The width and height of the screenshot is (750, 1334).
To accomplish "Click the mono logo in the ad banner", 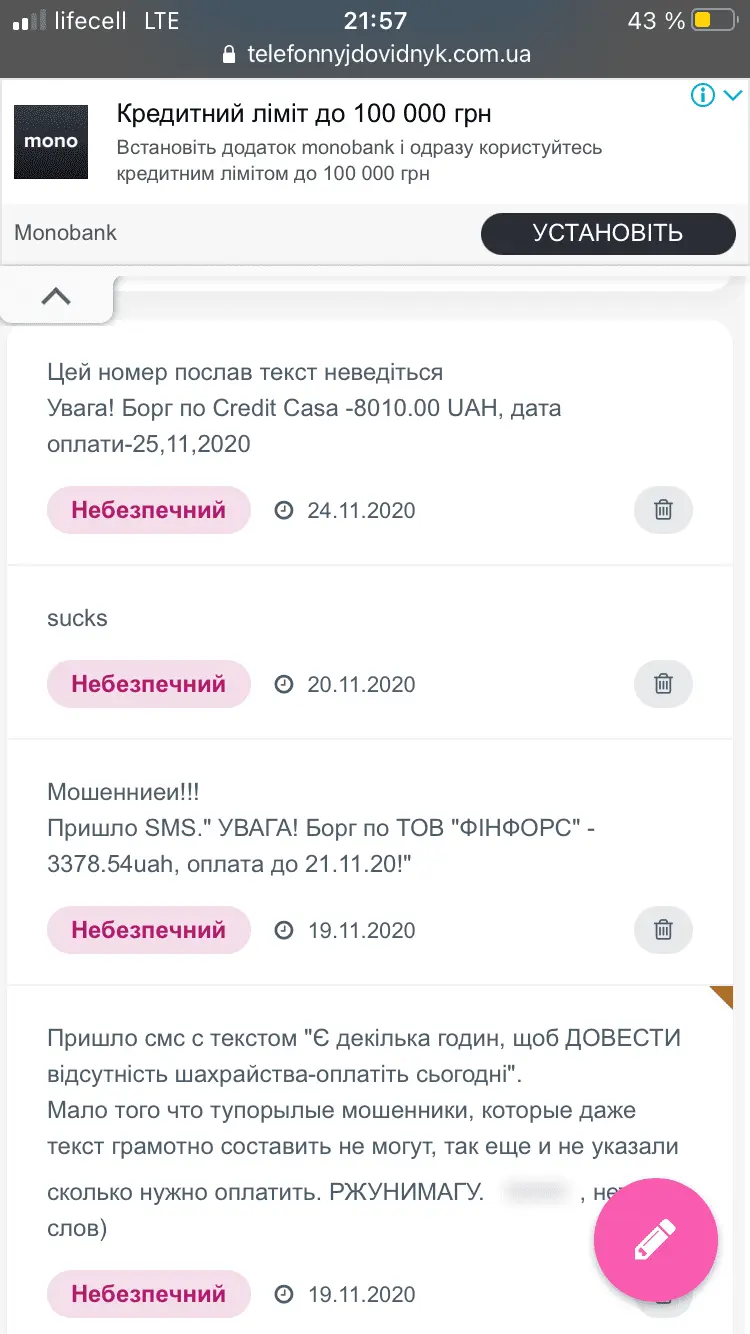I will [x=50, y=141].
